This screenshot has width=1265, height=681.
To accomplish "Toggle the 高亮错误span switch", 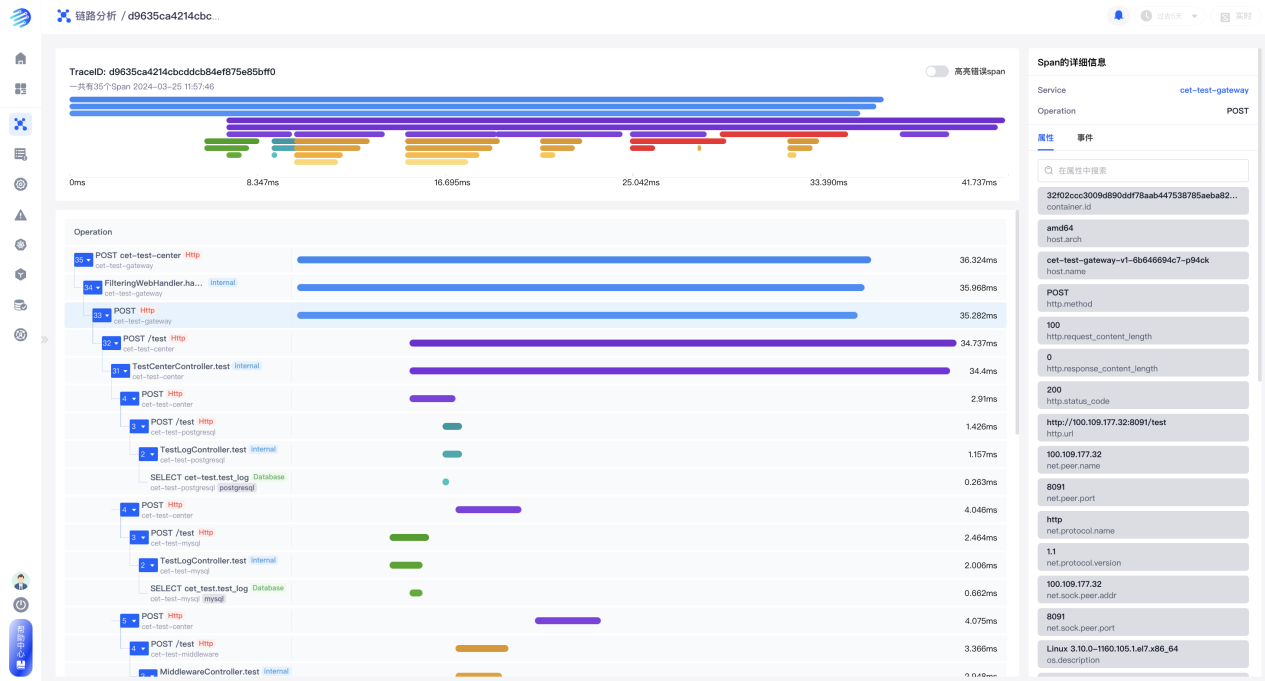I will [x=936, y=72].
